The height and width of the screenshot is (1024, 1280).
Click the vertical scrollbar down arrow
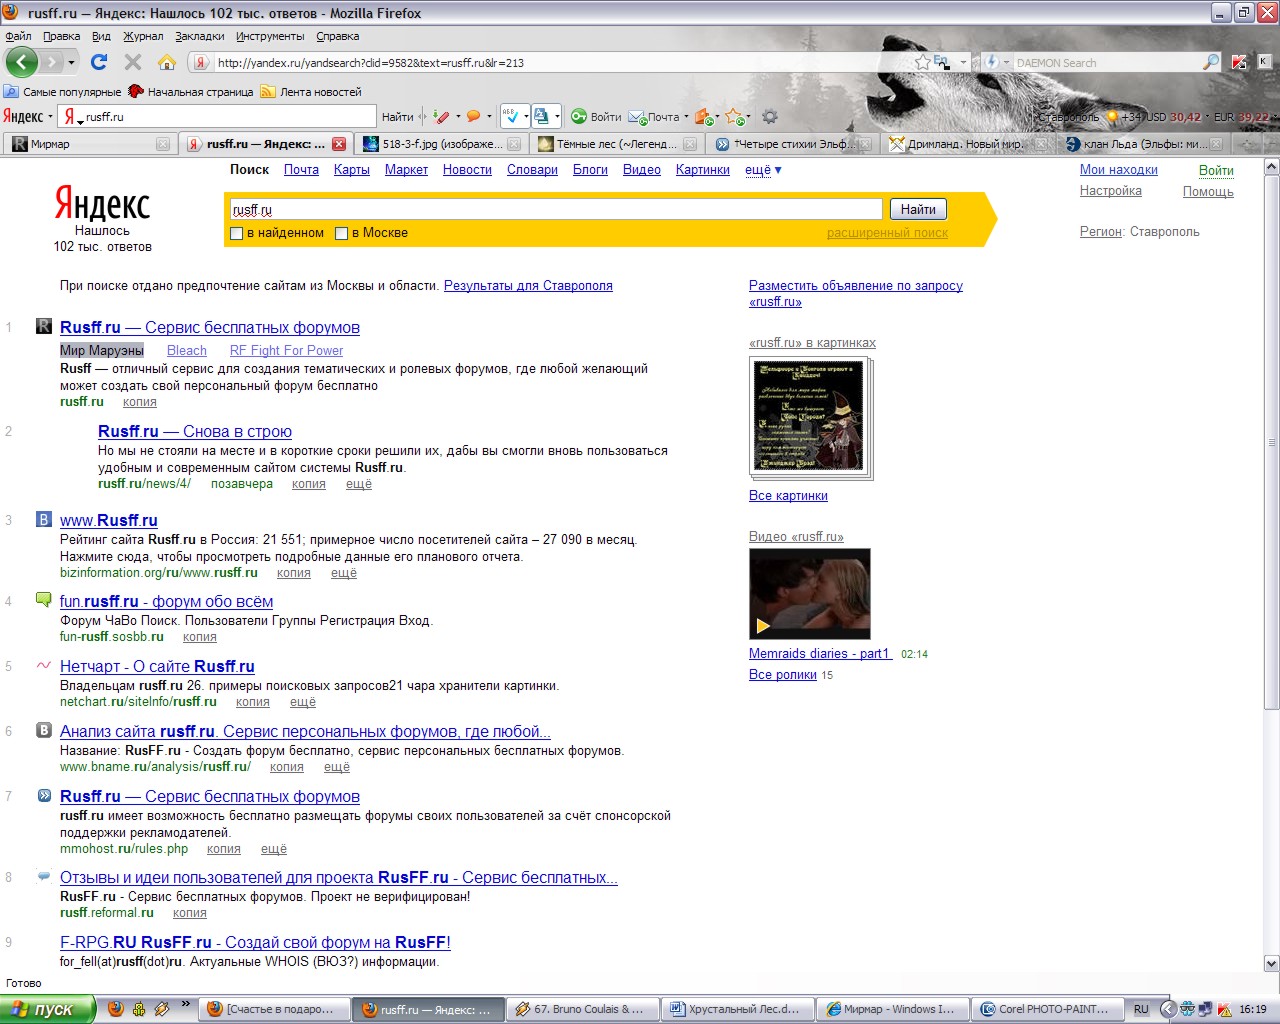1271,964
